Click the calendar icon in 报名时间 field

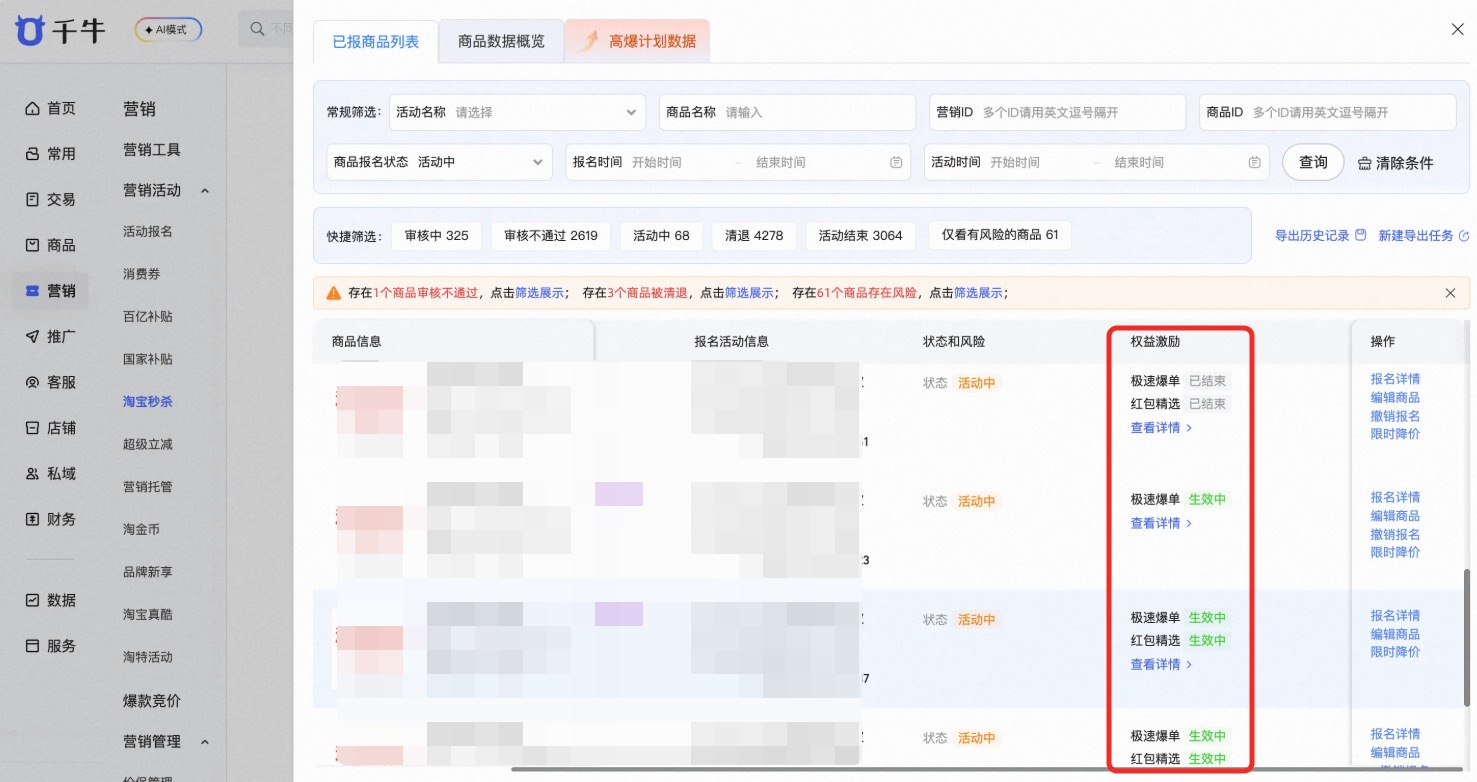point(896,162)
